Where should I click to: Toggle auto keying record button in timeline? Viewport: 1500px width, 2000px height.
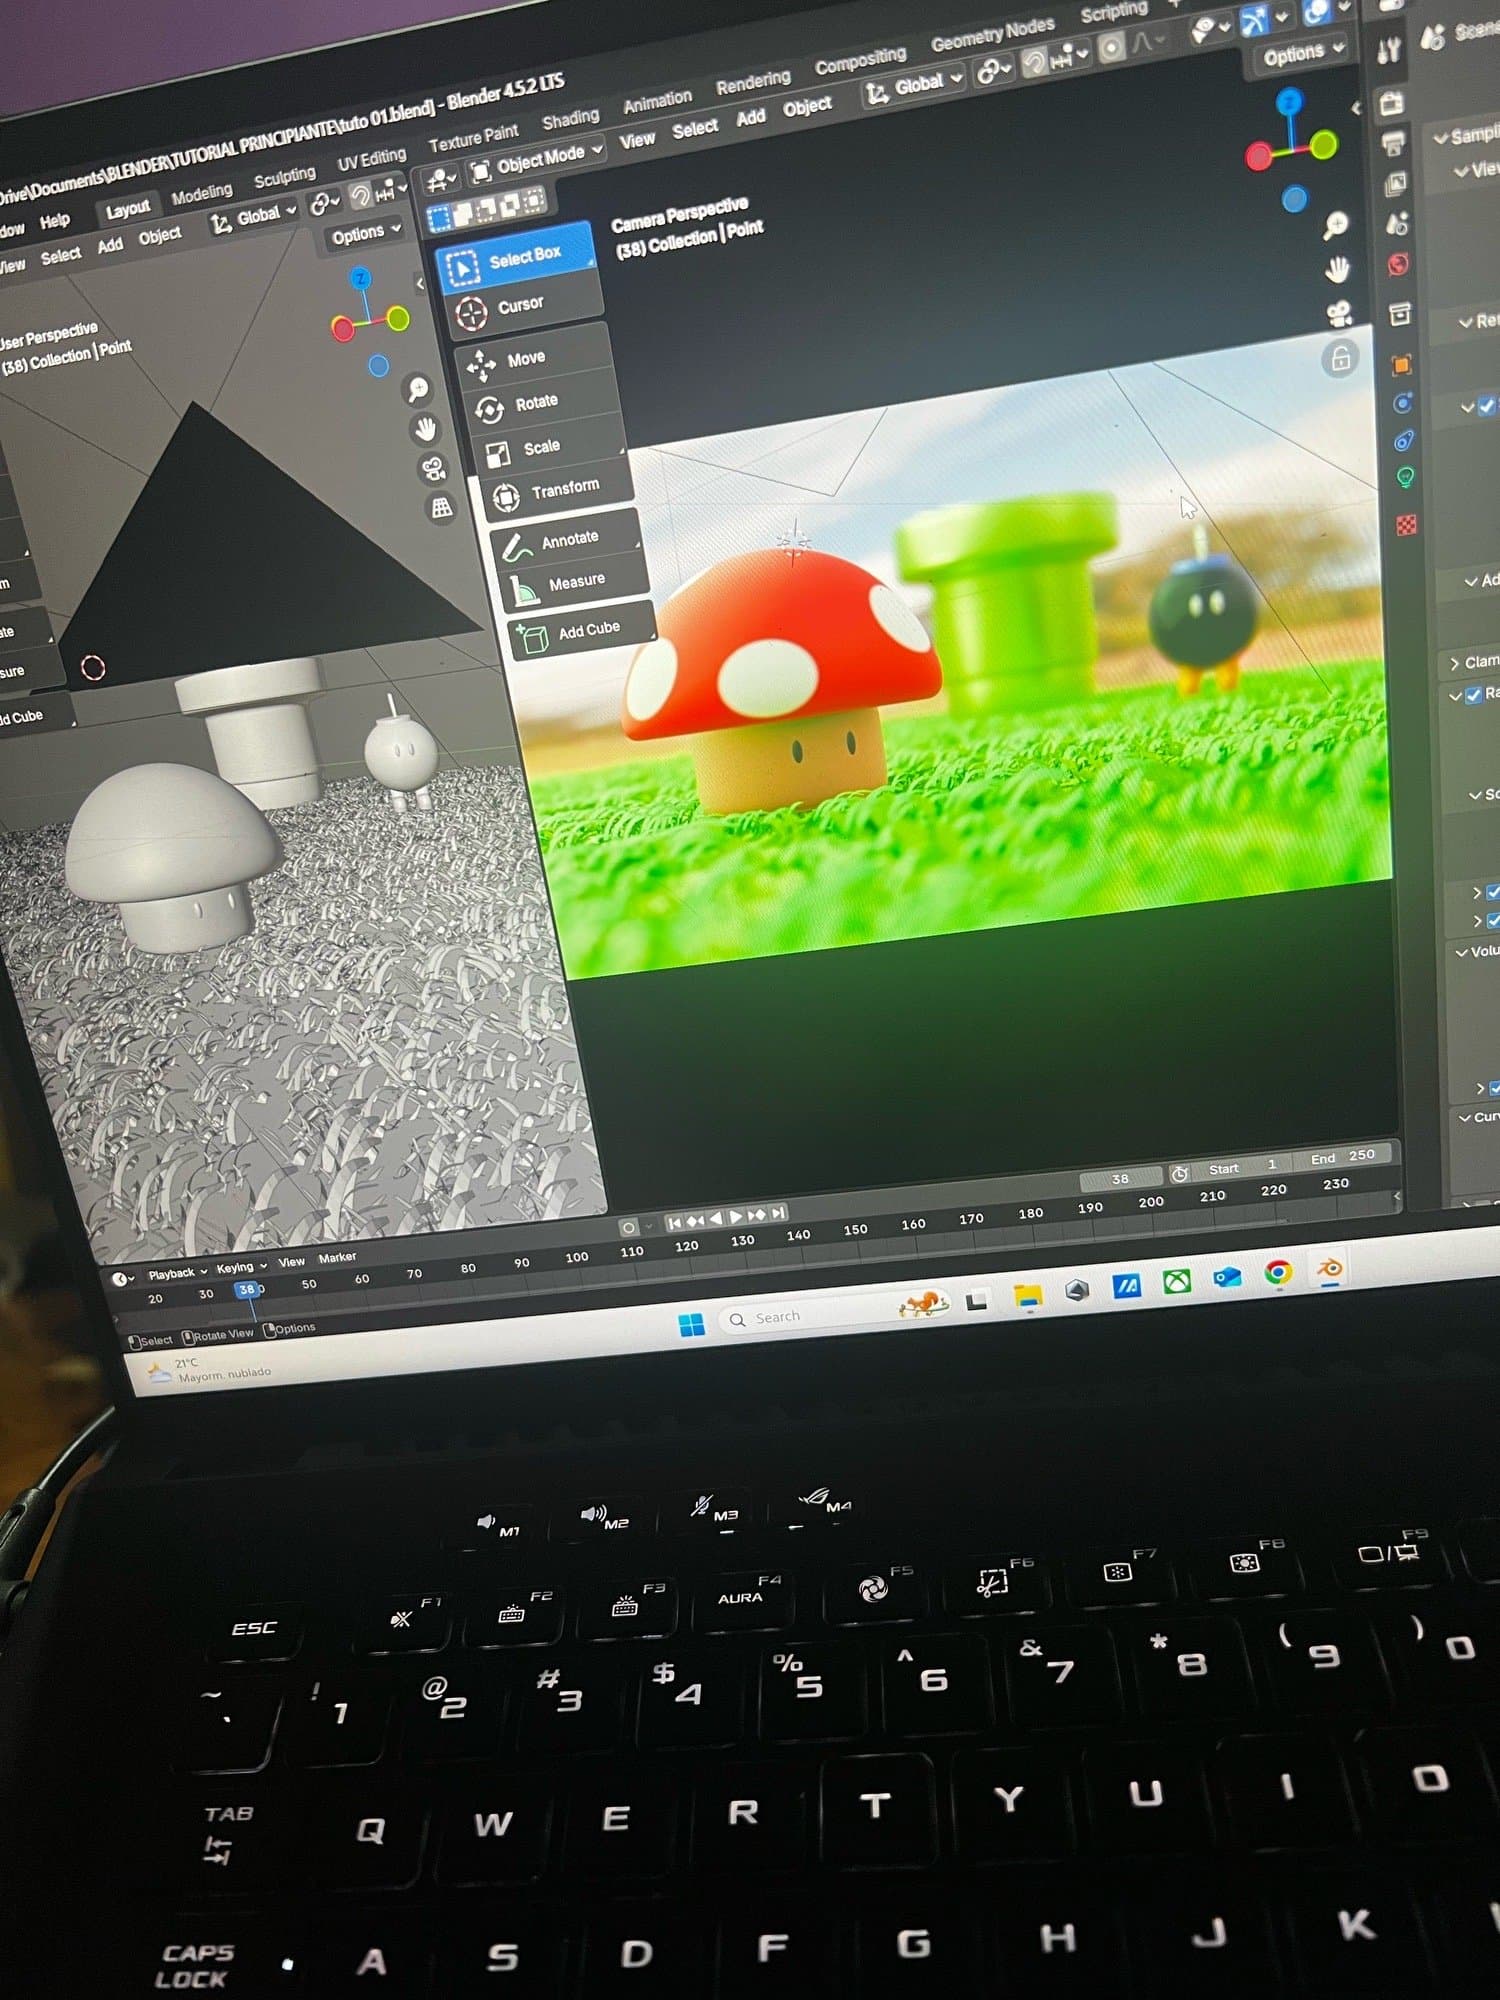(628, 1227)
